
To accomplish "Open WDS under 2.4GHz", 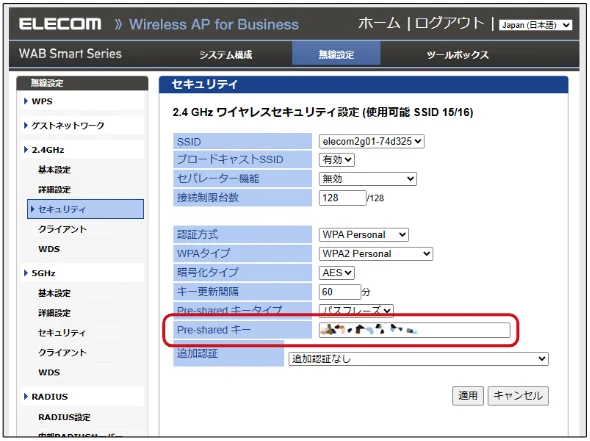I will (49, 249).
